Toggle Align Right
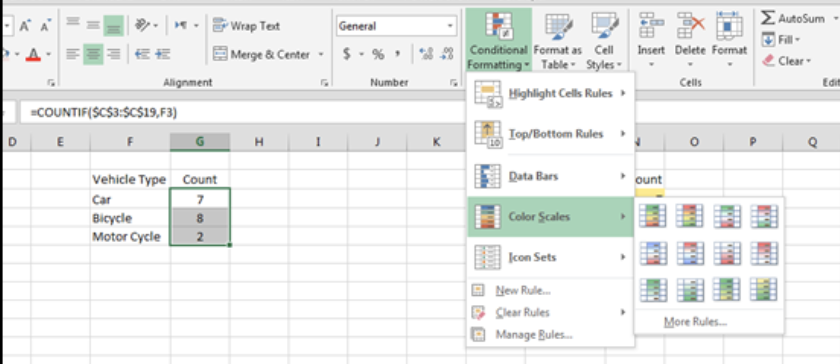The image size is (840, 364). 114,54
